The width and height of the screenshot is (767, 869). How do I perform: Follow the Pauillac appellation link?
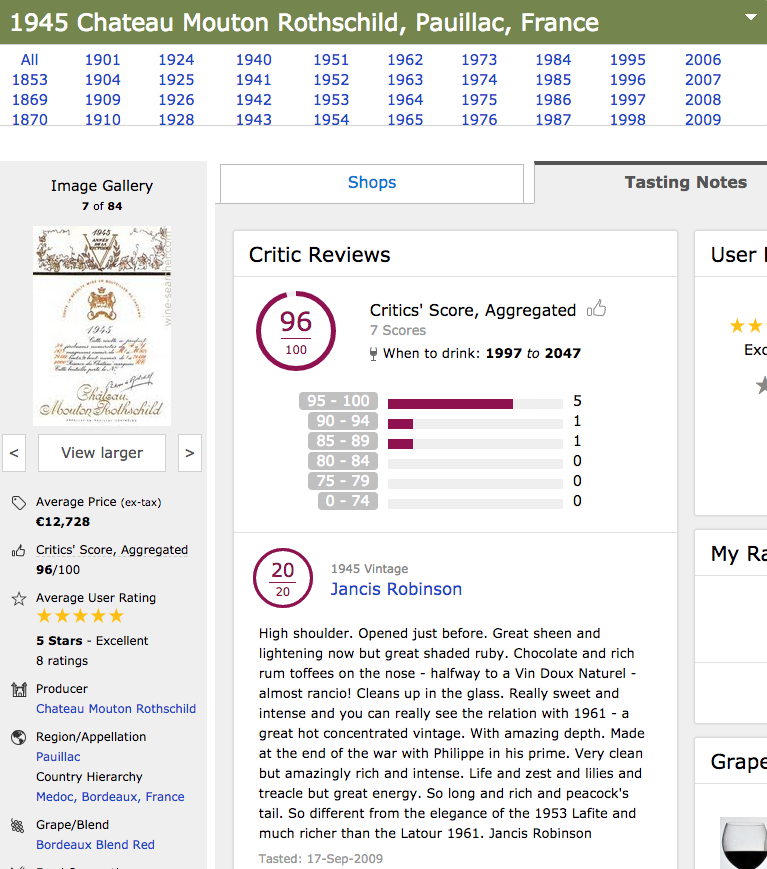point(58,757)
